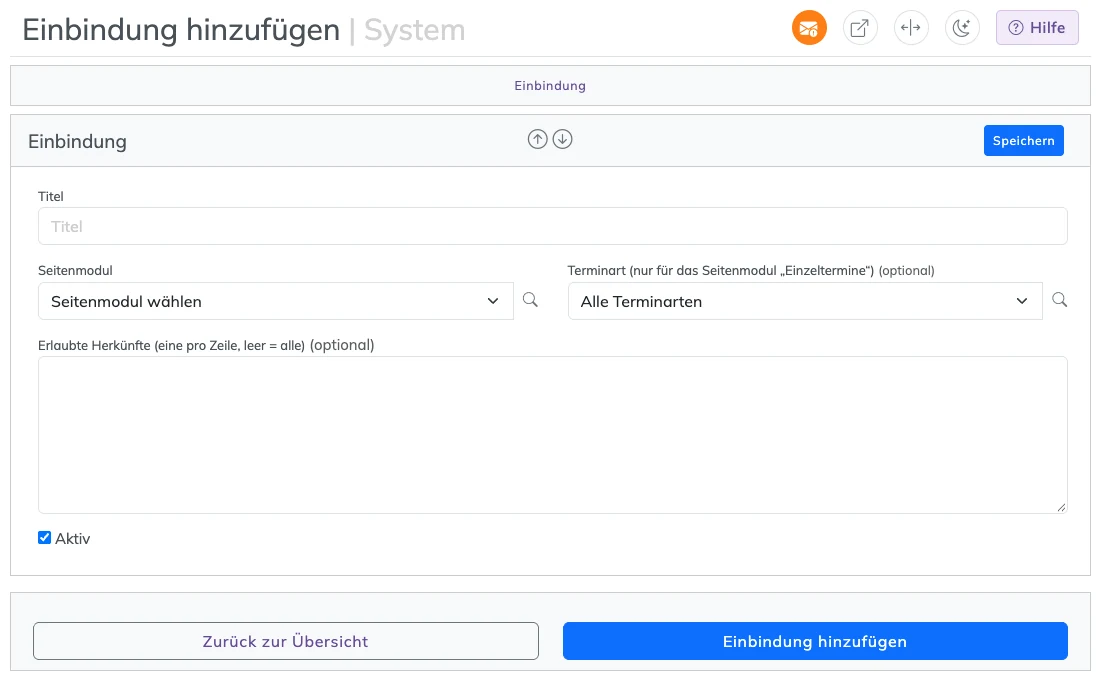This screenshot has width=1101, height=681.
Task: Open the Seitenmodul wählen dropdown
Action: point(275,301)
